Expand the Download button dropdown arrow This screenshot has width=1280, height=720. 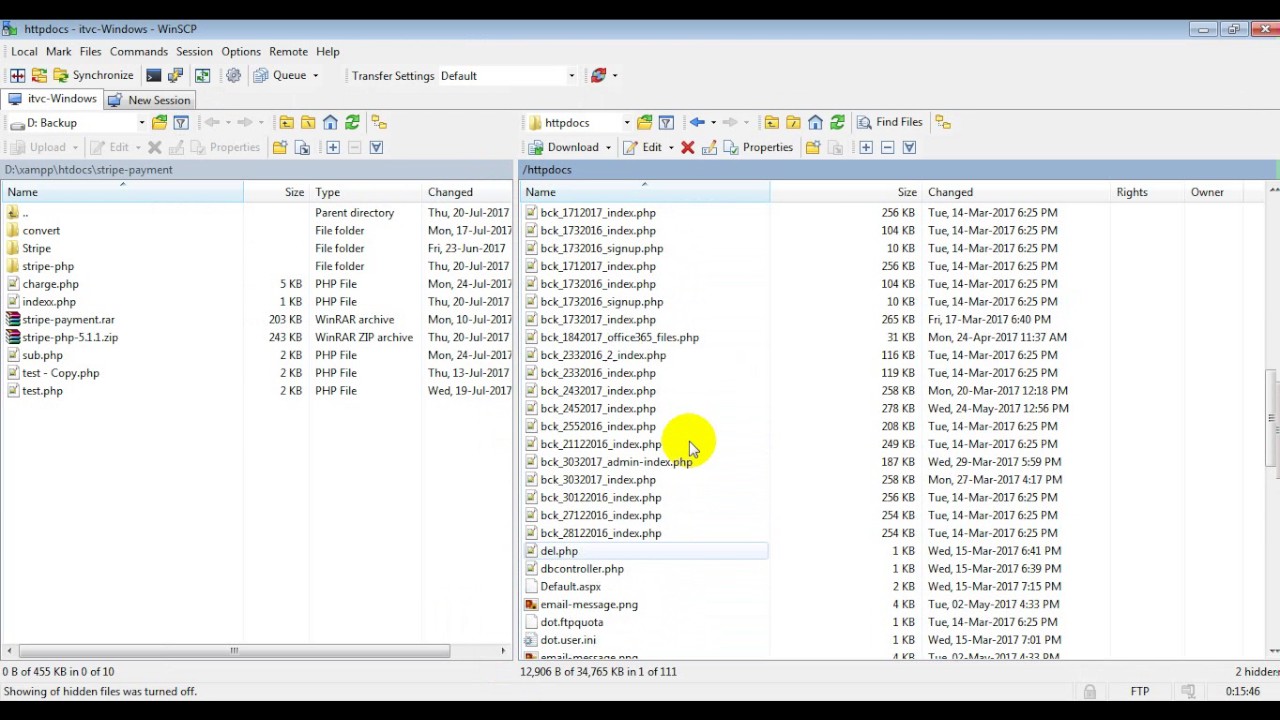(607, 147)
